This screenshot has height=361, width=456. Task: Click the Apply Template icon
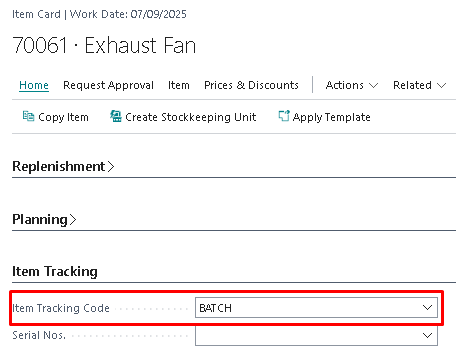284,116
